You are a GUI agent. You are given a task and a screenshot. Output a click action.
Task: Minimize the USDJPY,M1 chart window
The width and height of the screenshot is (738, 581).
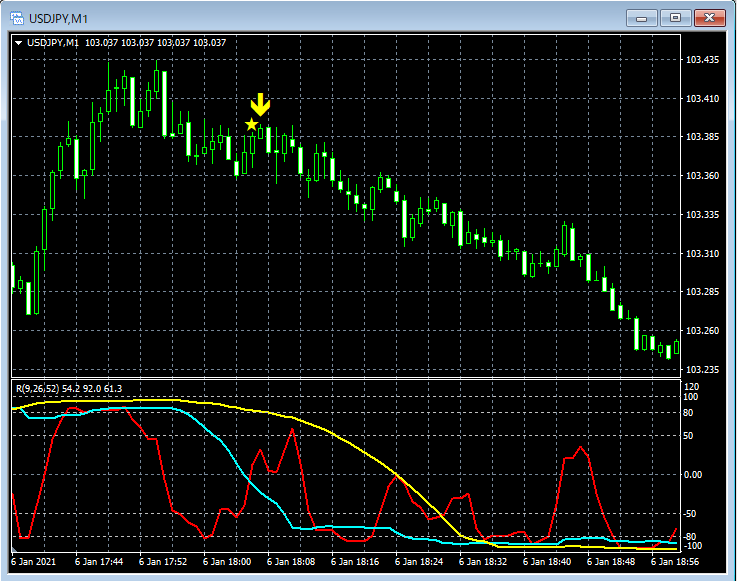pyautogui.click(x=641, y=17)
